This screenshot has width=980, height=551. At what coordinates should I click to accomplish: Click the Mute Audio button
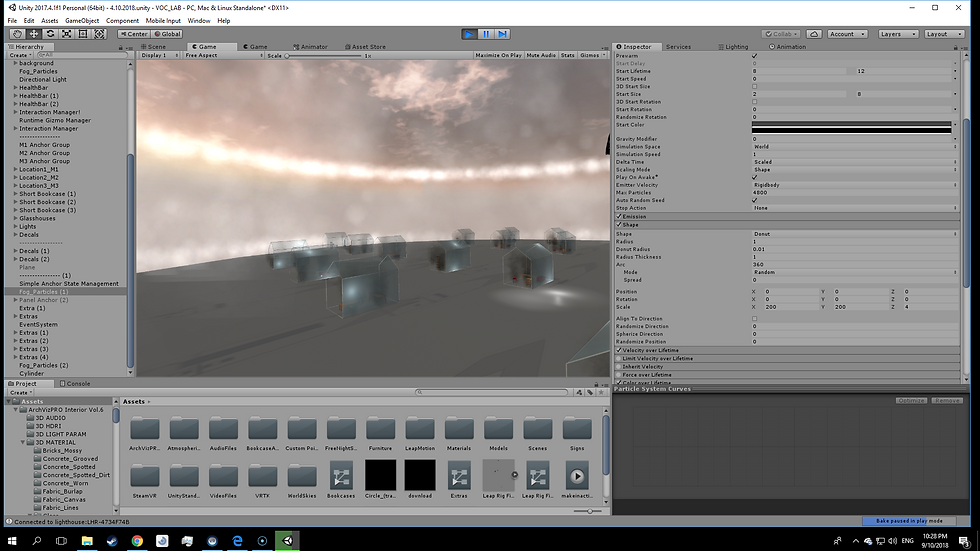541,55
